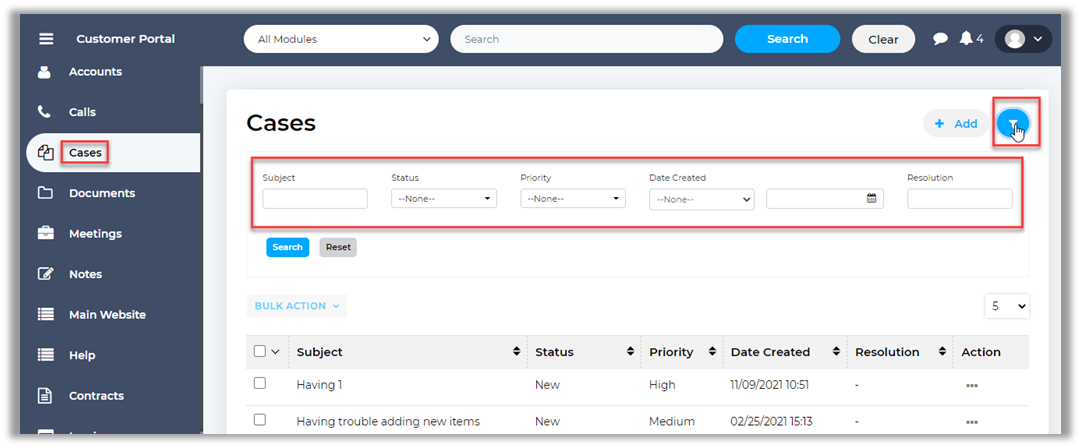Open actions ellipsis for Having 1 row
The image size is (1081, 448).
pyautogui.click(x=971, y=385)
